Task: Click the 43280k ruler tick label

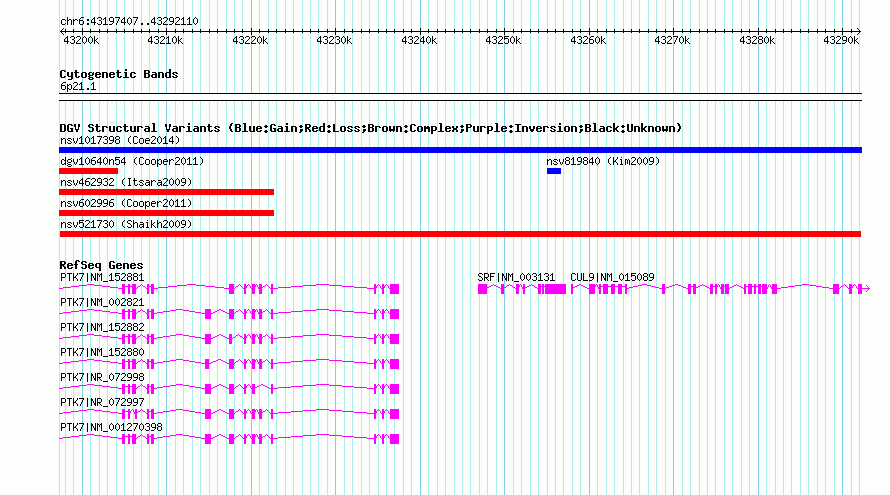Action: (x=758, y=40)
